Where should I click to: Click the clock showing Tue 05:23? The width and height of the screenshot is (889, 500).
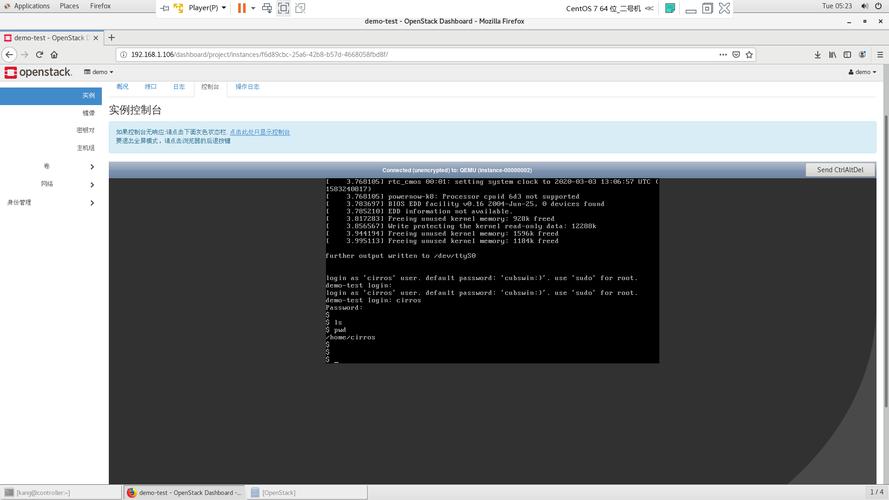pyautogui.click(x=837, y=6)
